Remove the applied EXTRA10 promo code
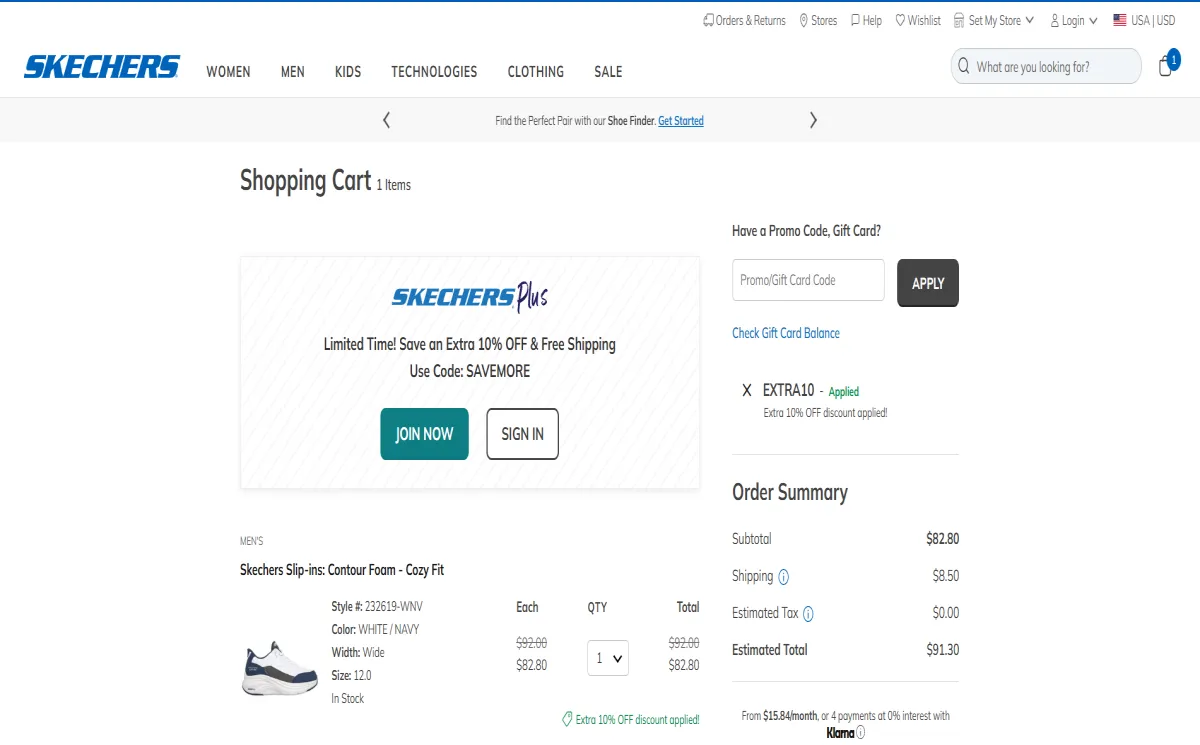1200x745 pixels. pos(746,391)
